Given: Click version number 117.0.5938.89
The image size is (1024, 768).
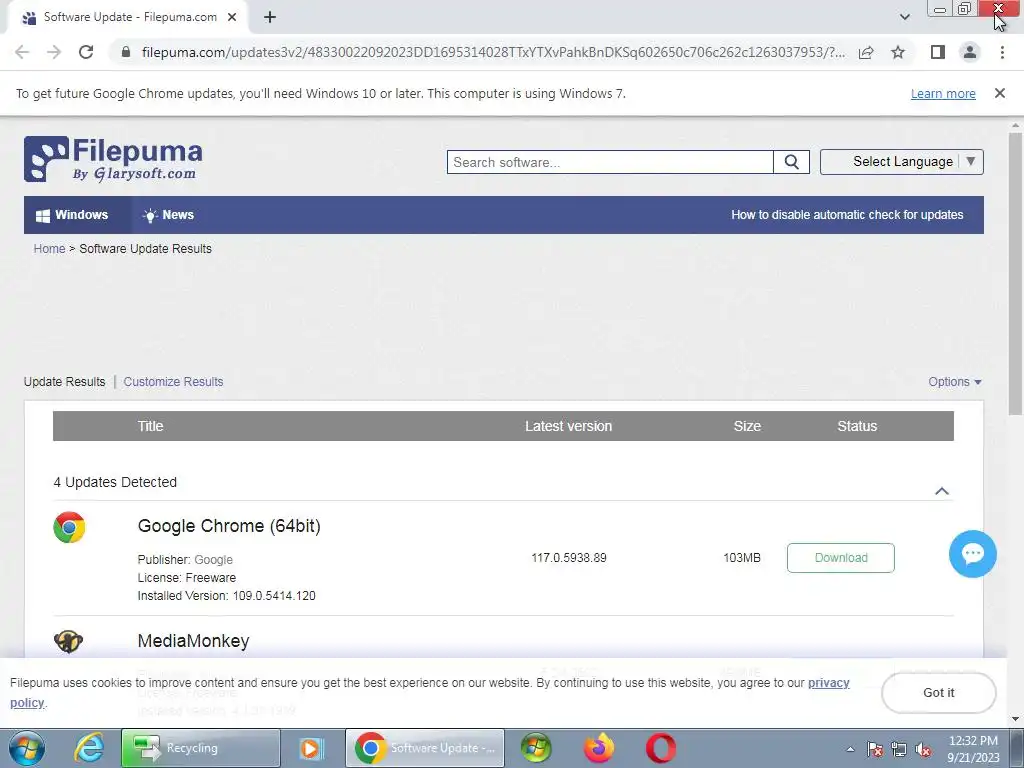Looking at the screenshot, I should coord(569,558).
